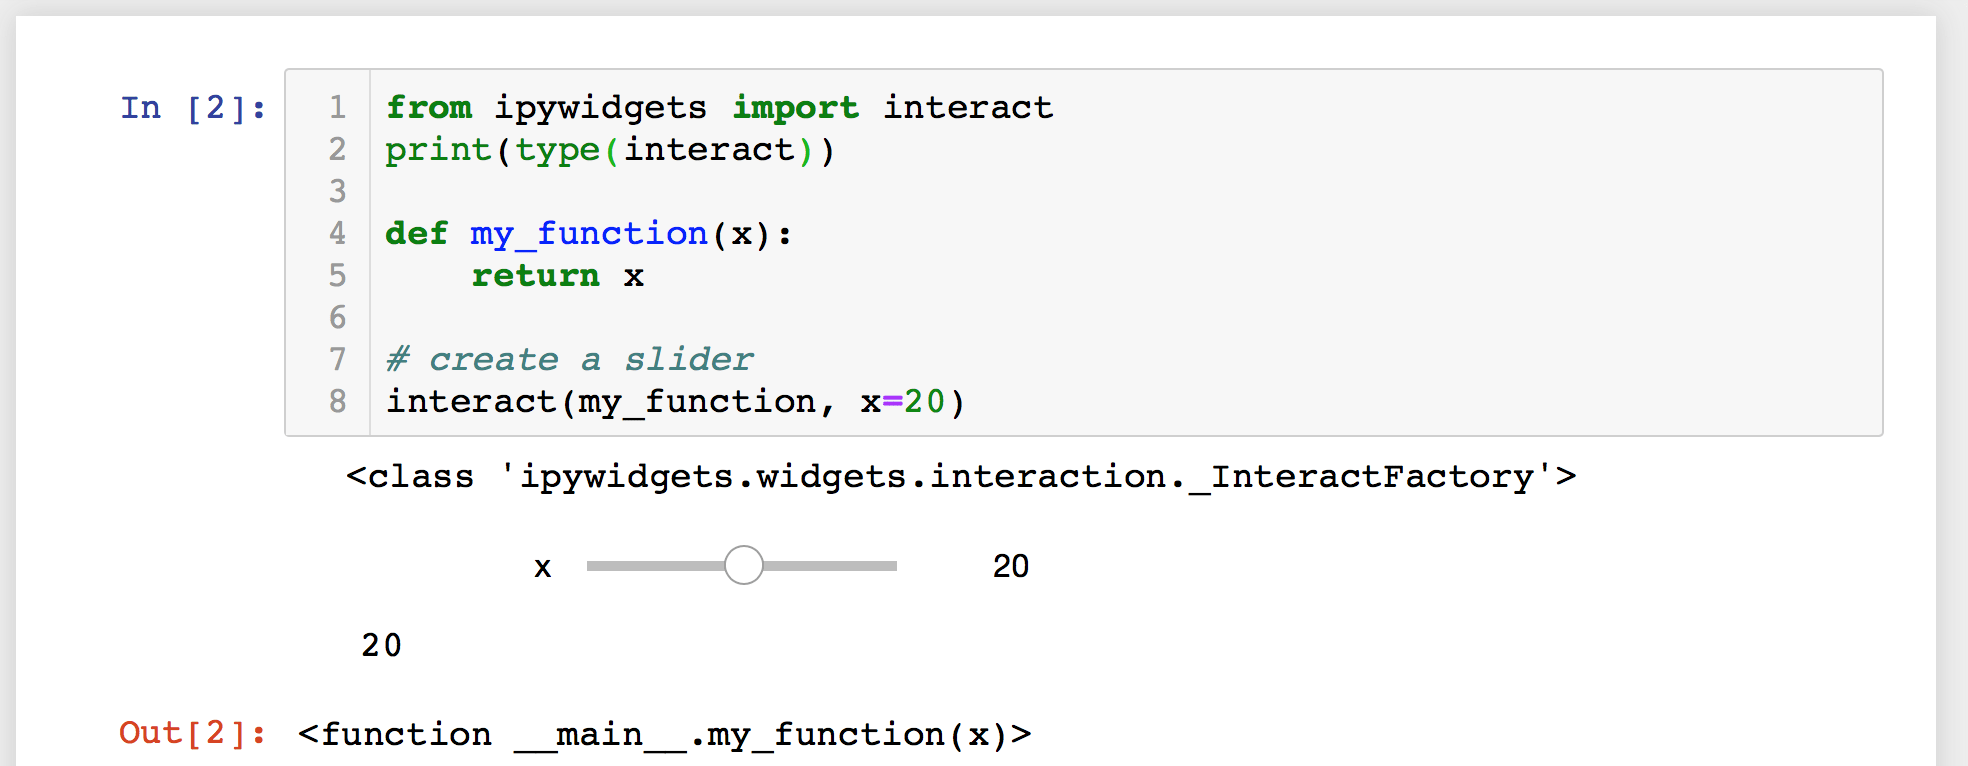The width and height of the screenshot is (1968, 766).
Task: Click the printed output '20' below the slider
Action: (381, 645)
